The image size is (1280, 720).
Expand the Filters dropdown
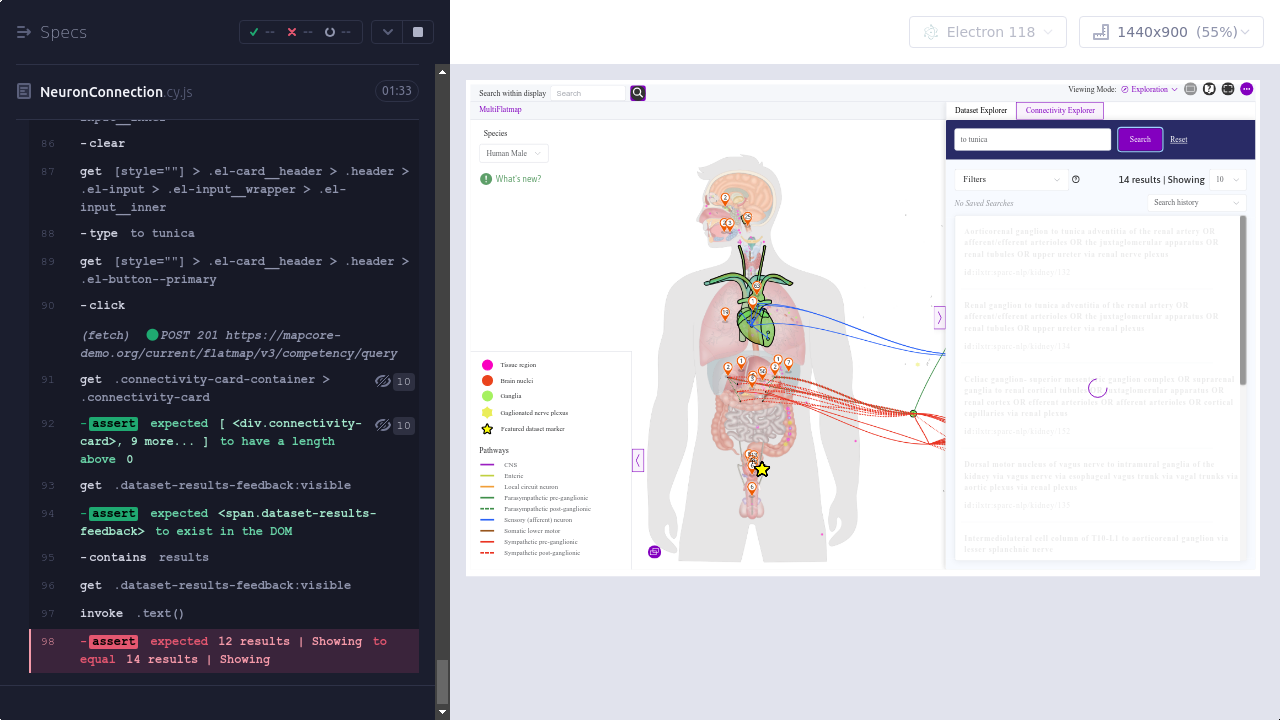(1010, 180)
